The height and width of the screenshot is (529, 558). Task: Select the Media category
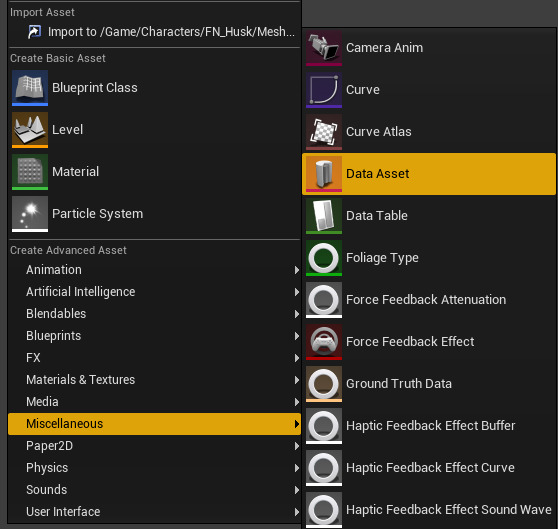point(154,402)
